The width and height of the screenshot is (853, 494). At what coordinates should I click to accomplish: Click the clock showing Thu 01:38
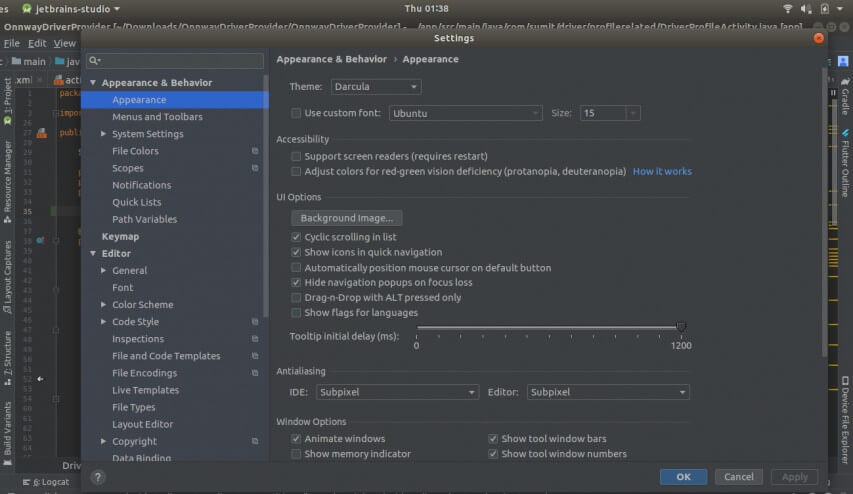coord(426,8)
